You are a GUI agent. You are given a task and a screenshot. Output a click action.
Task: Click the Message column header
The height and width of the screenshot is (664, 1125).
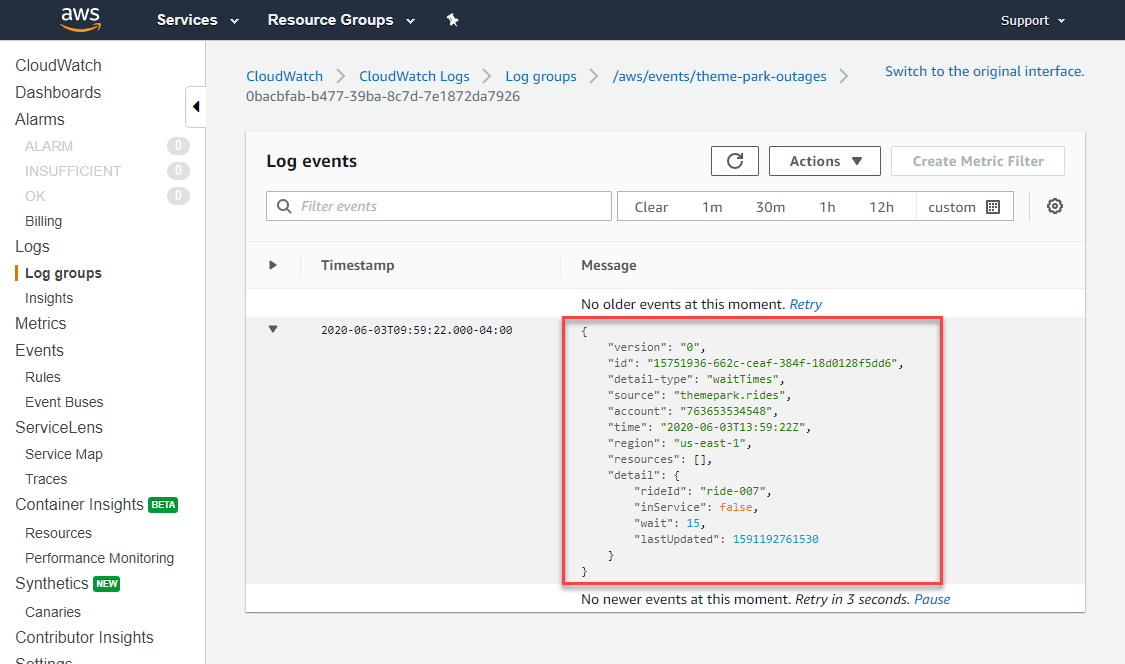[608, 265]
